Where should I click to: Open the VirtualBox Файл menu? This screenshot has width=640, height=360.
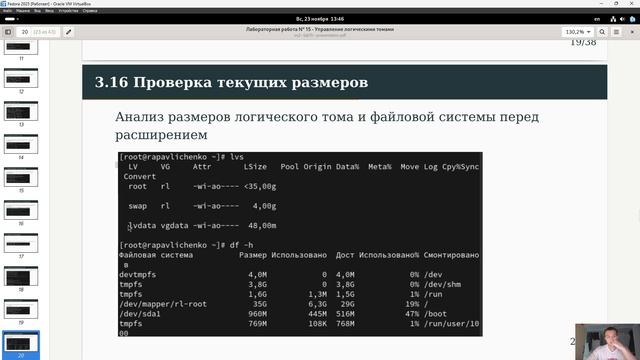coord(7,11)
